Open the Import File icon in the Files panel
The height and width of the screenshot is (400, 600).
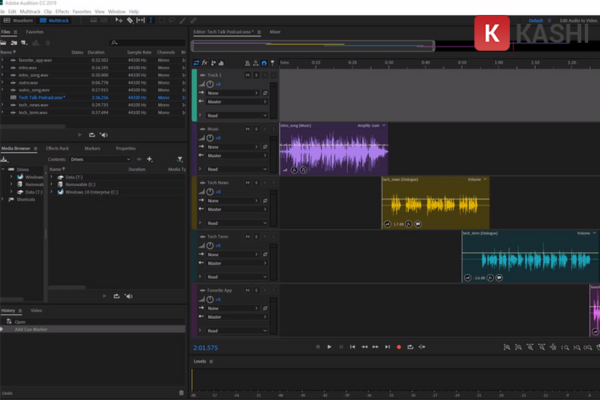point(14,43)
